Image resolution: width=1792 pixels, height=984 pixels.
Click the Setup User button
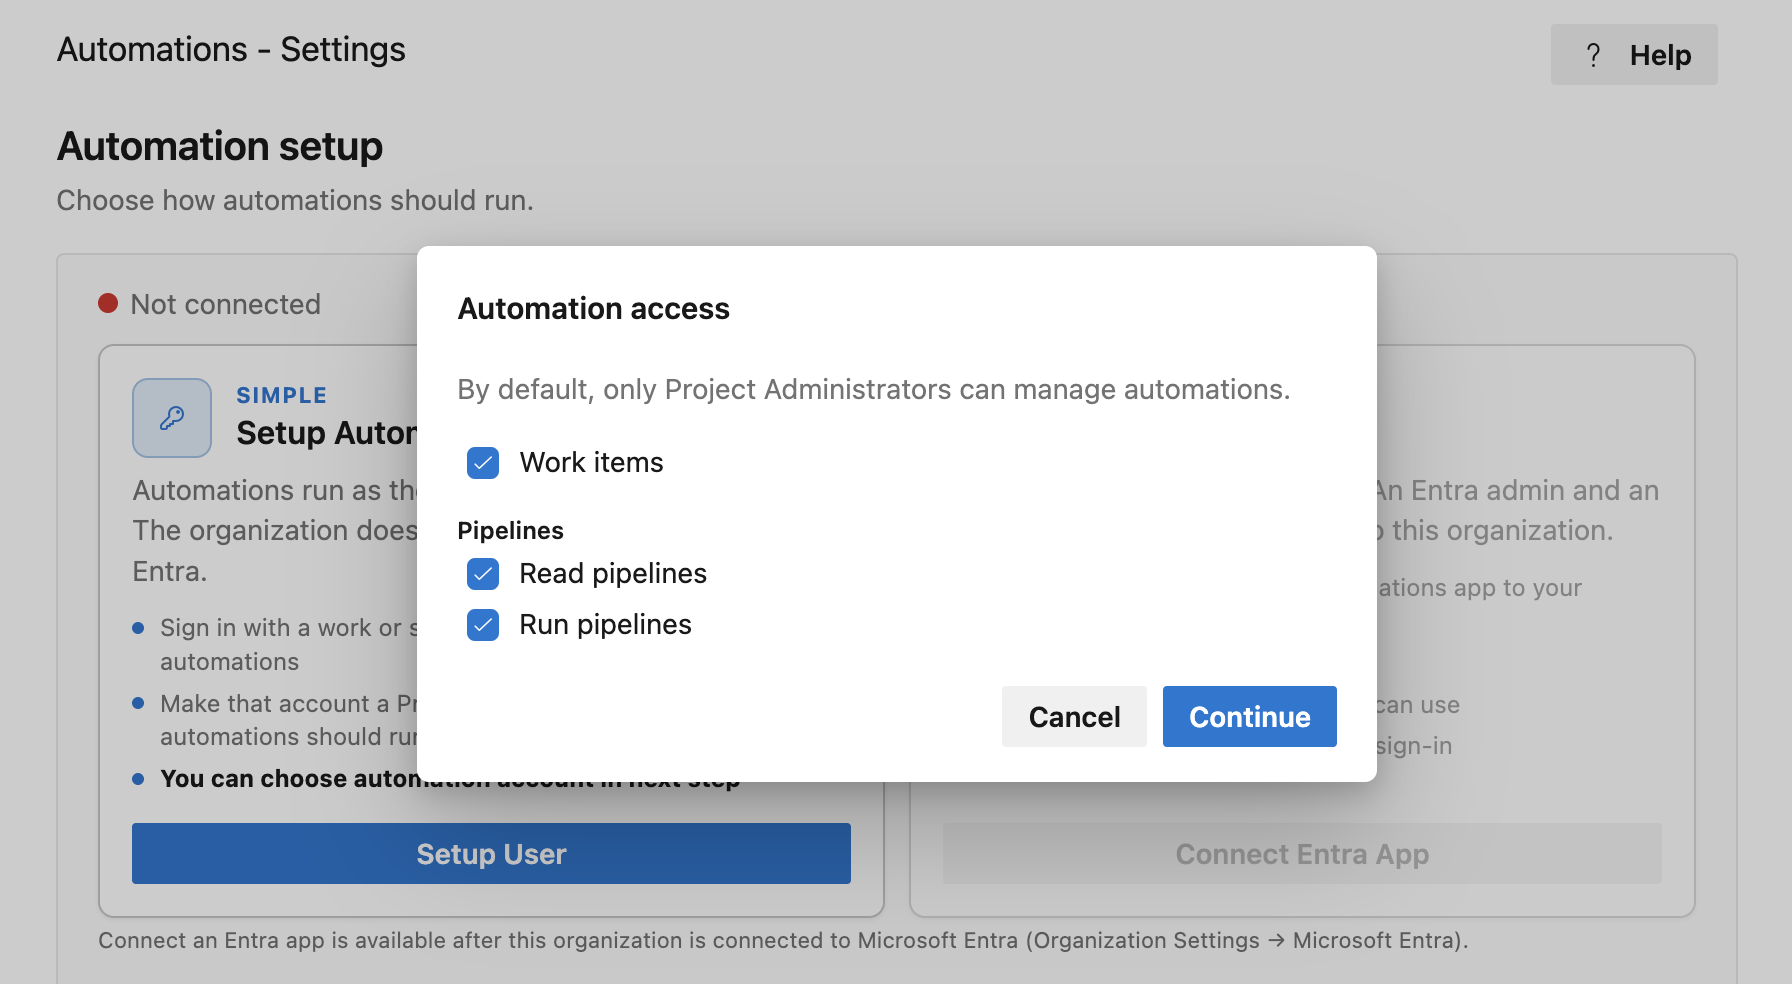pos(491,854)
